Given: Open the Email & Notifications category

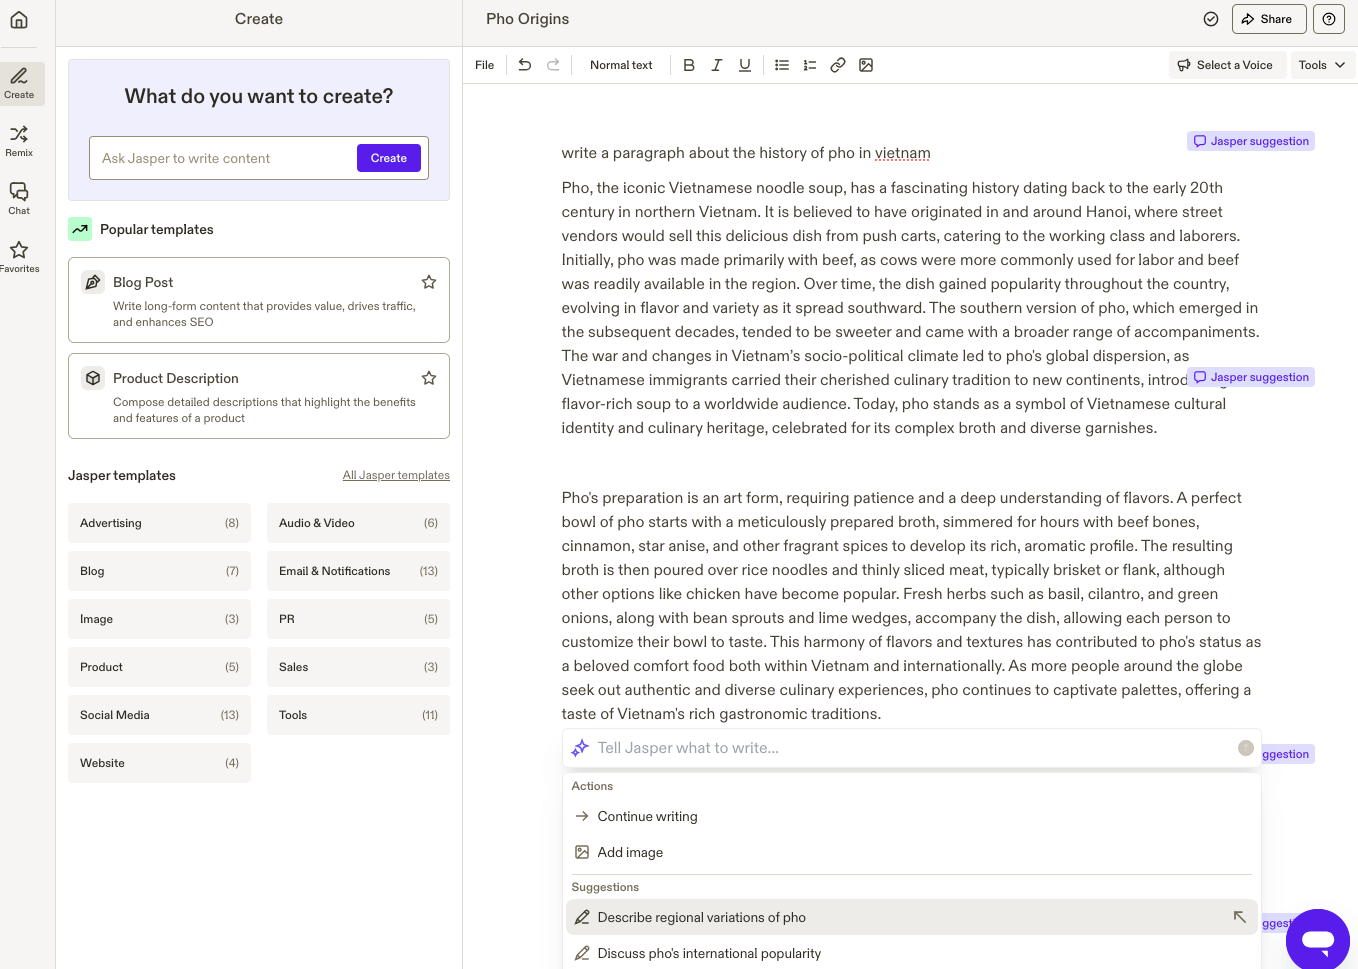Looking at the screenshot, I should 359,571.
